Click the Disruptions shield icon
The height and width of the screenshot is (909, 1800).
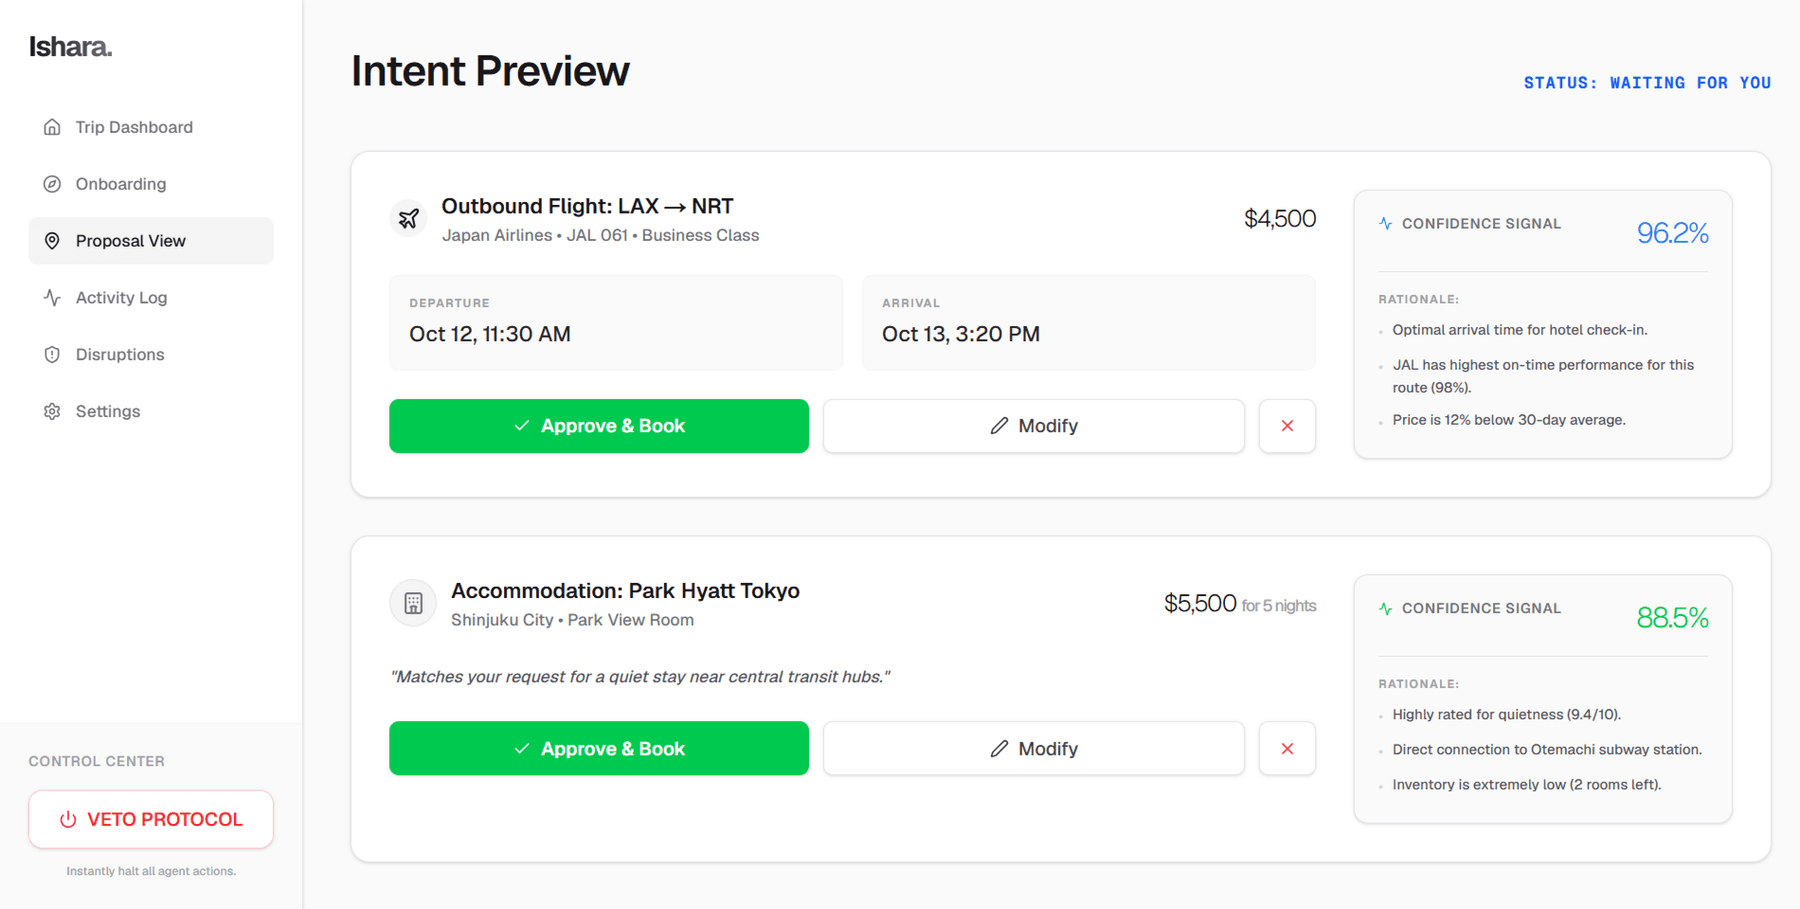tap(52, 355)
